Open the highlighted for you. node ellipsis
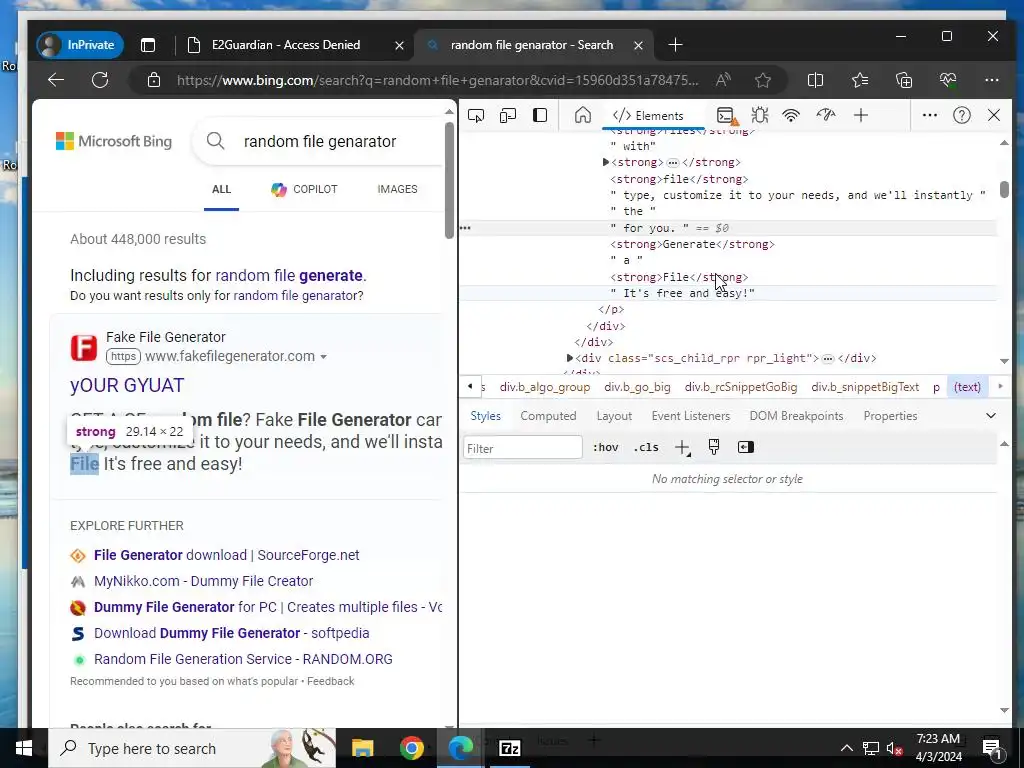The height and width of the screenshot is (768, 1024). click(x=465, y=228)
